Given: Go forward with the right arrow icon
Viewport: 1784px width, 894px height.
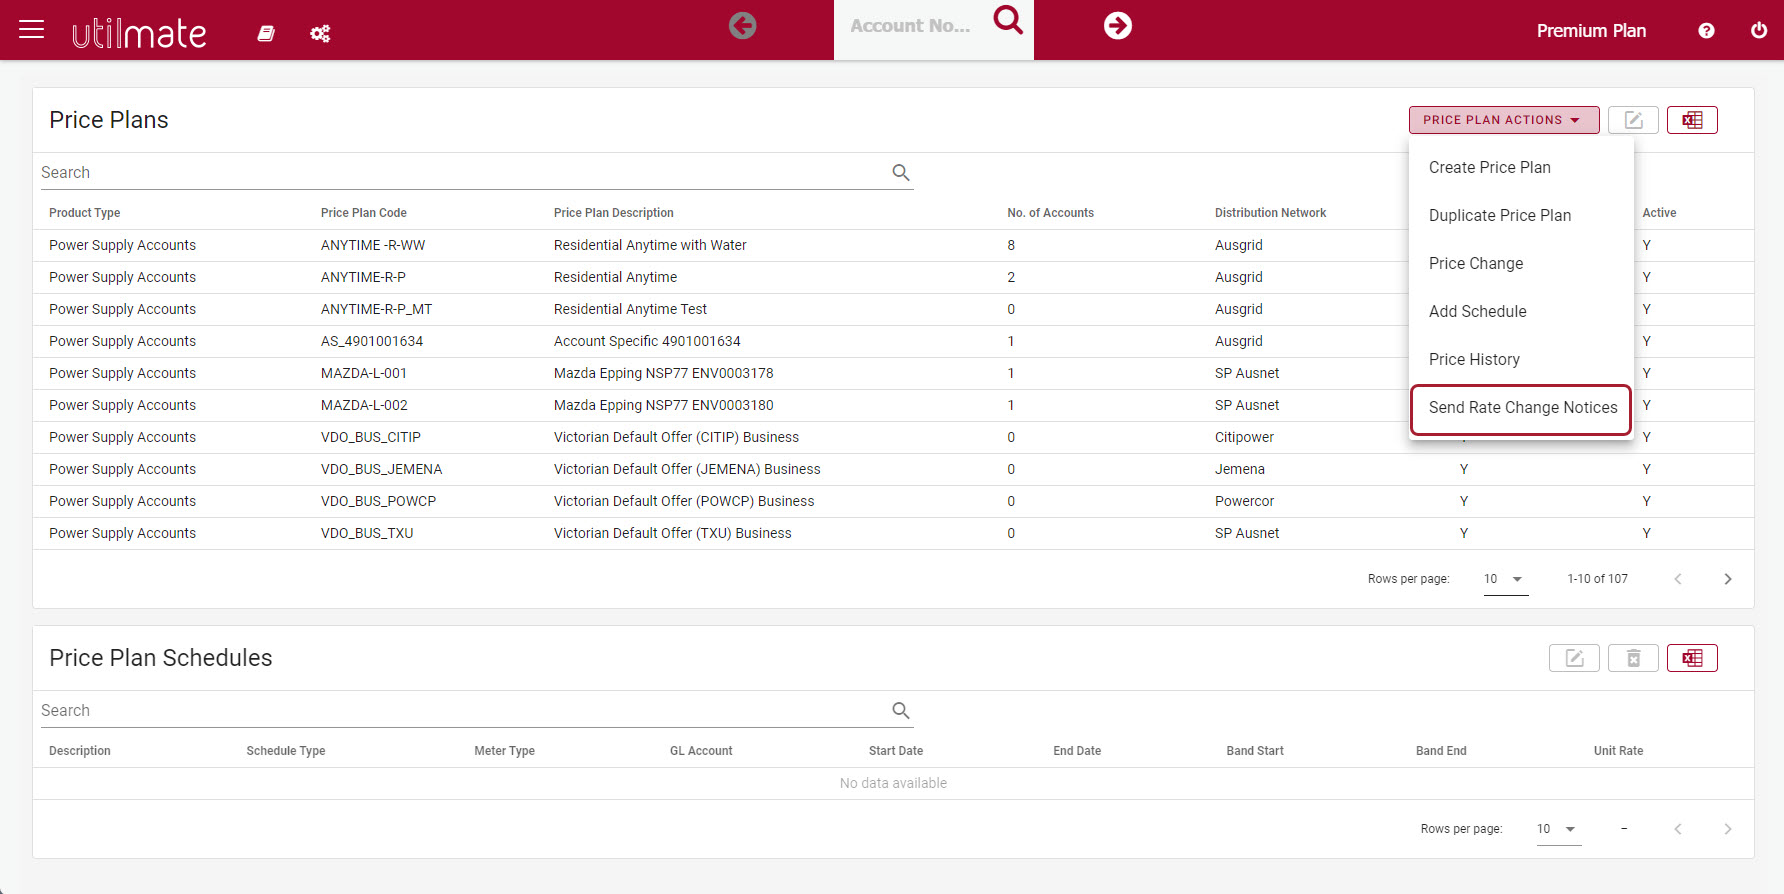Looking at the screenshot, I should tap(1118, 25).
